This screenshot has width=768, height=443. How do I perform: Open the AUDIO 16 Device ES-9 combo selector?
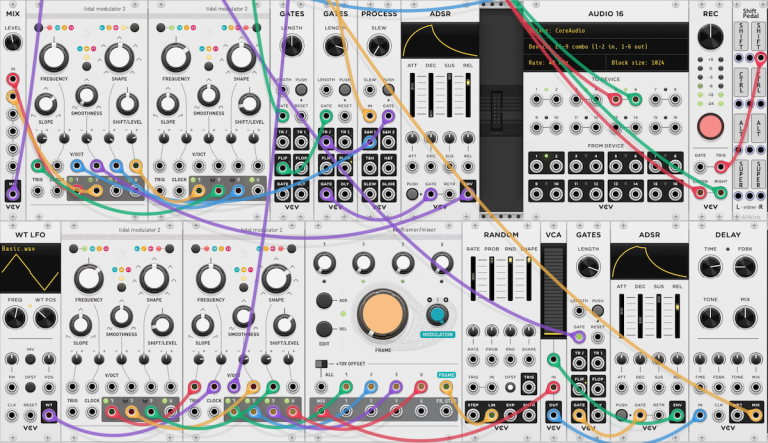pyautogui.click(x=605, y=47)
